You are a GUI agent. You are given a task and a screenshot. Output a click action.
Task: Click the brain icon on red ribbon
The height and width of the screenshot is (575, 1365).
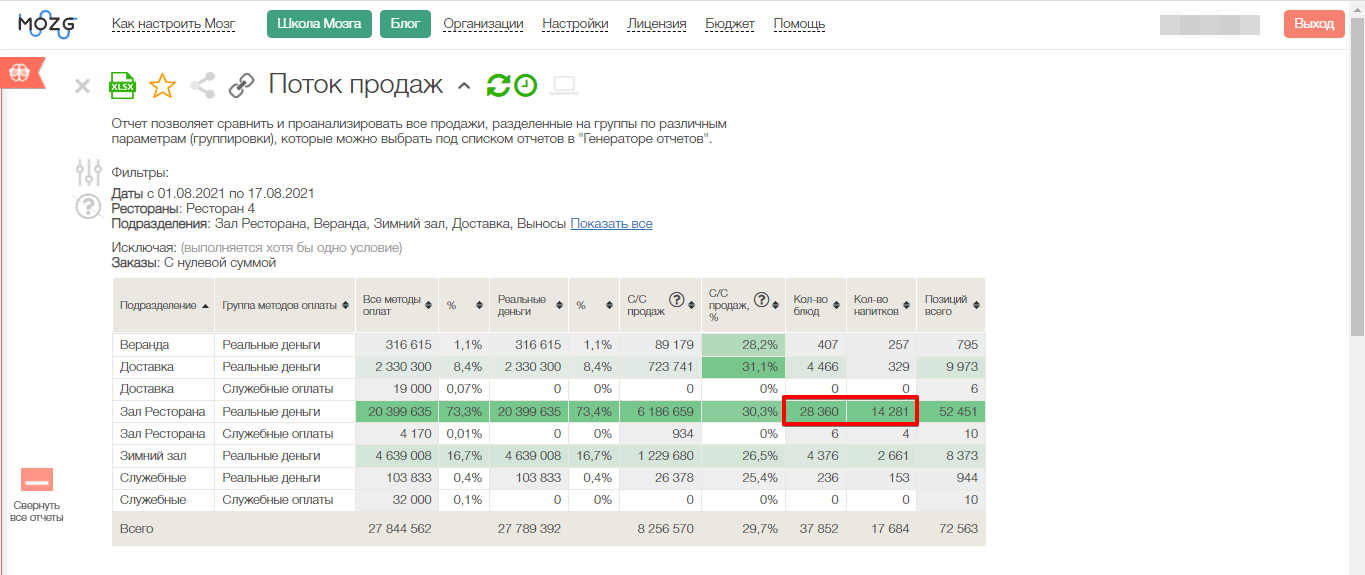[18, 73]
